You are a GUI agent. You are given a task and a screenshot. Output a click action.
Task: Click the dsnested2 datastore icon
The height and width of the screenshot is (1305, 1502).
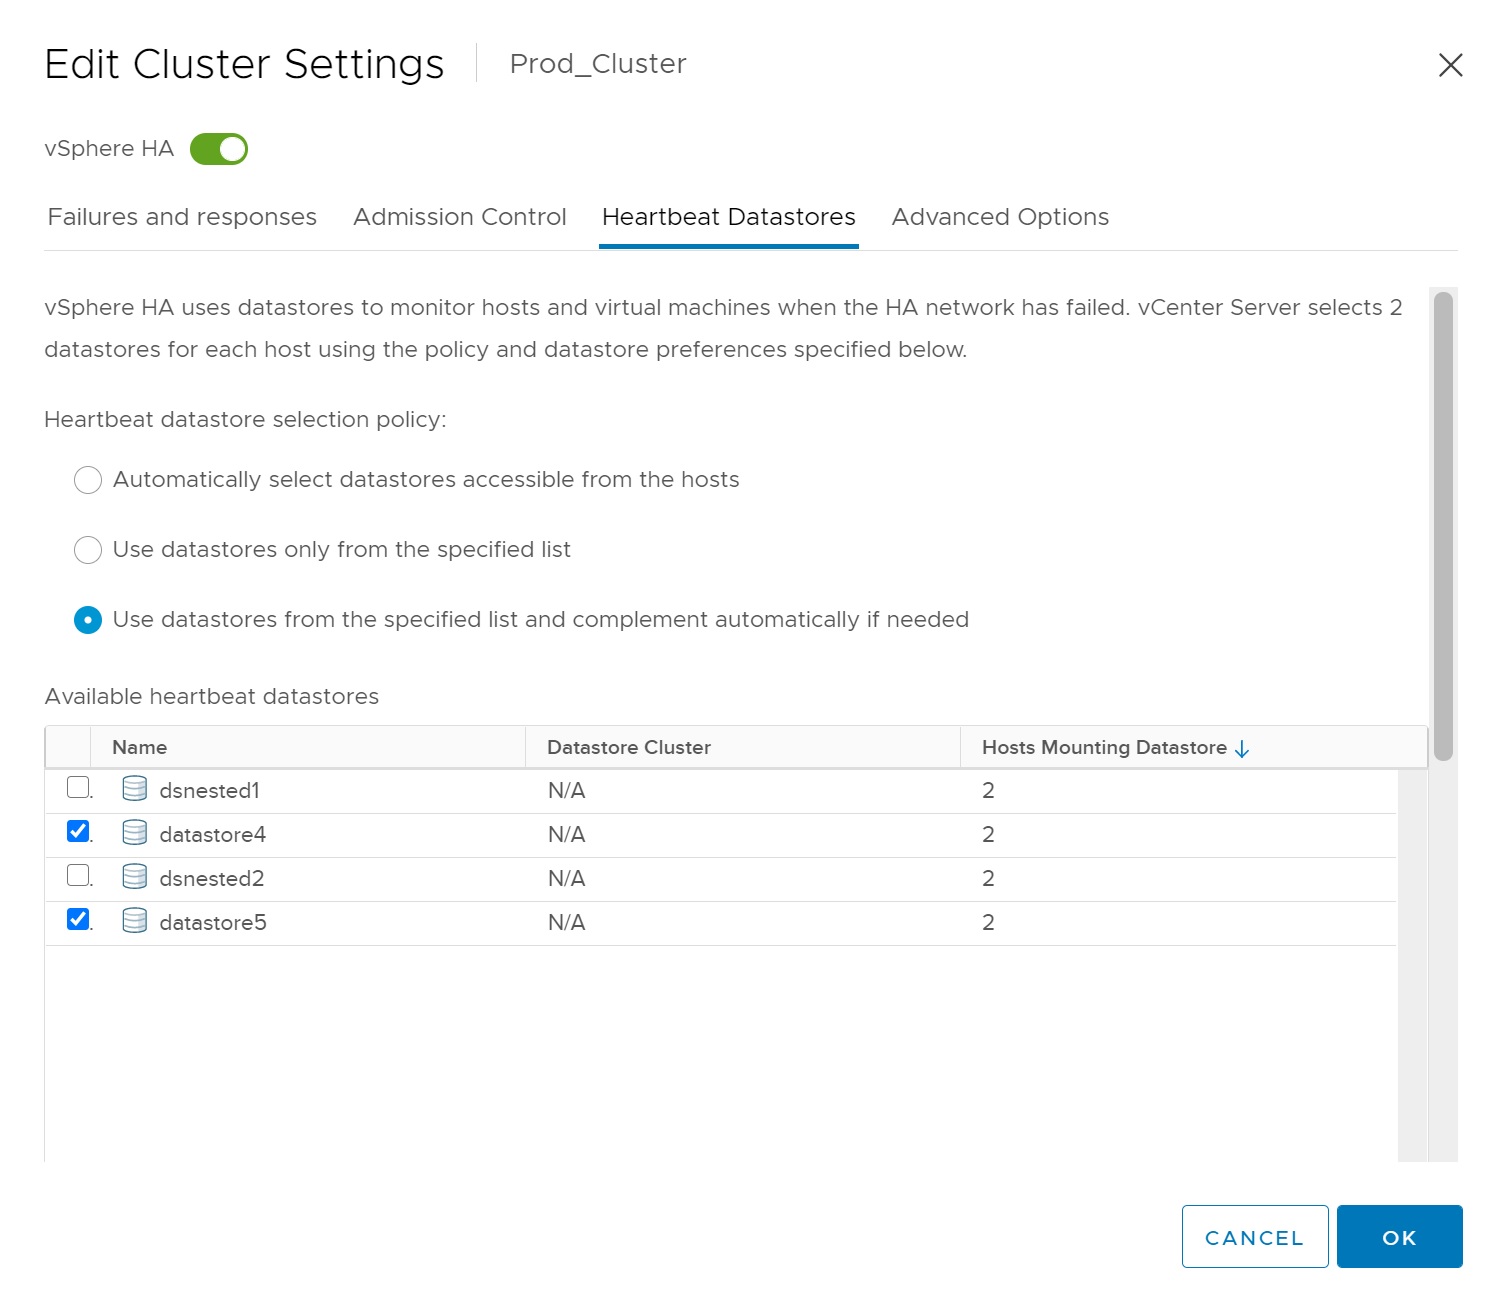coord(134,877)
